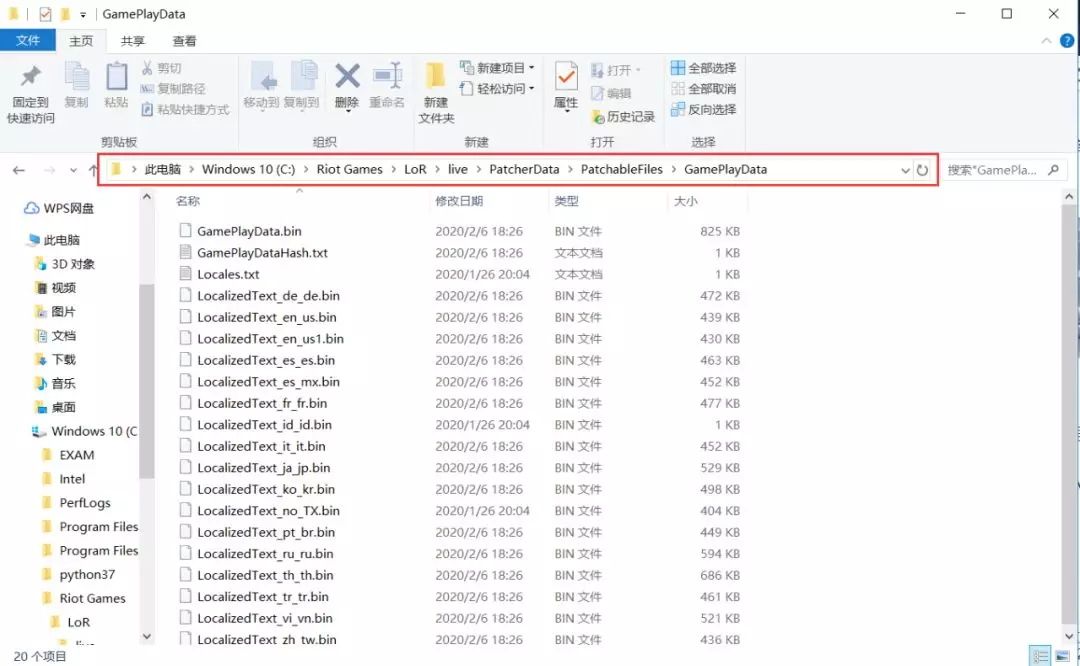Switch to large icons view in status bar
This screenshot has width=1080, height=666.
[1063, 656]
